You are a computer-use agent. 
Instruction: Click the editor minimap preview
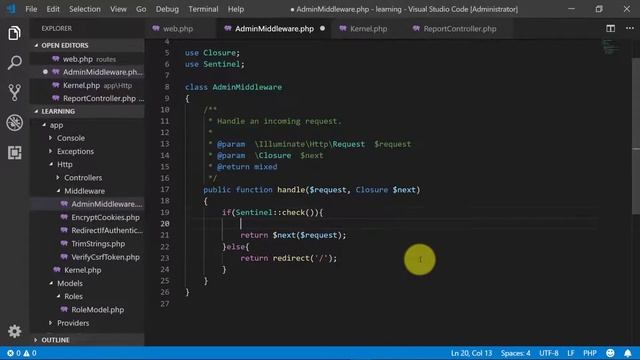(x=610, y=47)
